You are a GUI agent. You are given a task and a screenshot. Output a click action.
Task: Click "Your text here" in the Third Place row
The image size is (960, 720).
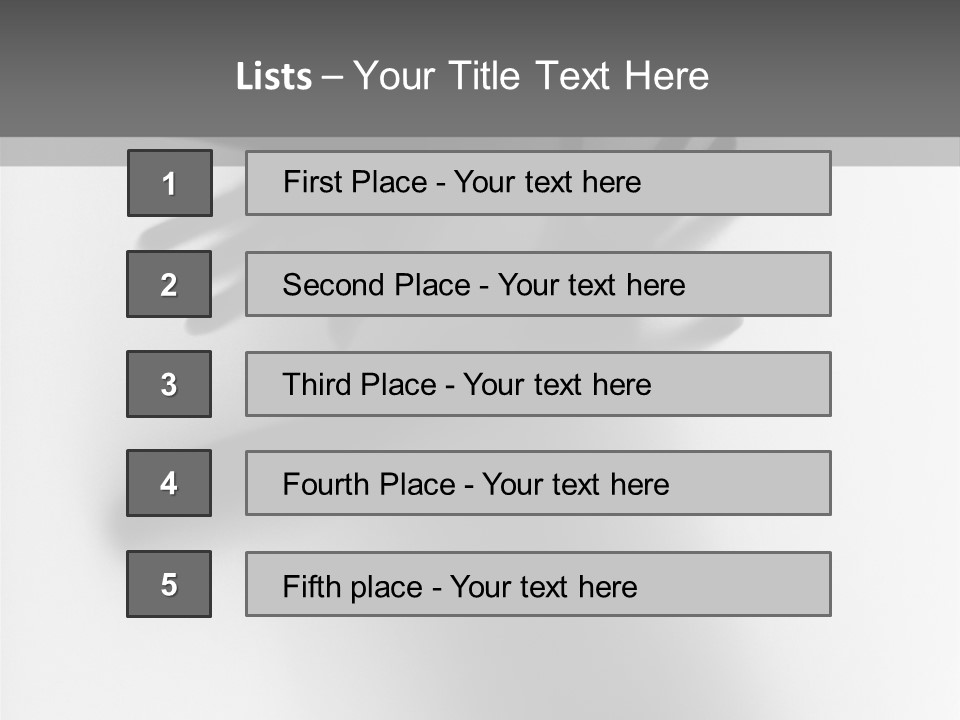558,385
